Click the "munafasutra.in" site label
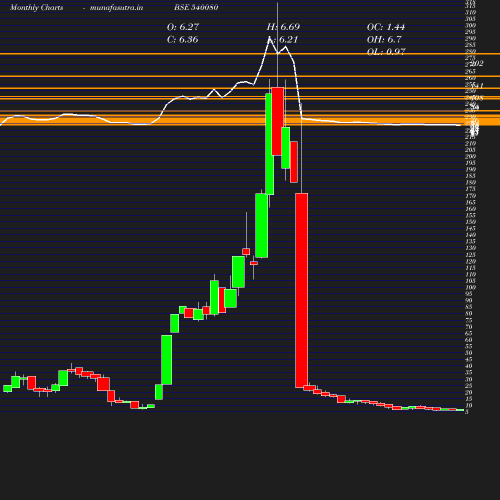500x500 pixels. [x=116, y=8]
